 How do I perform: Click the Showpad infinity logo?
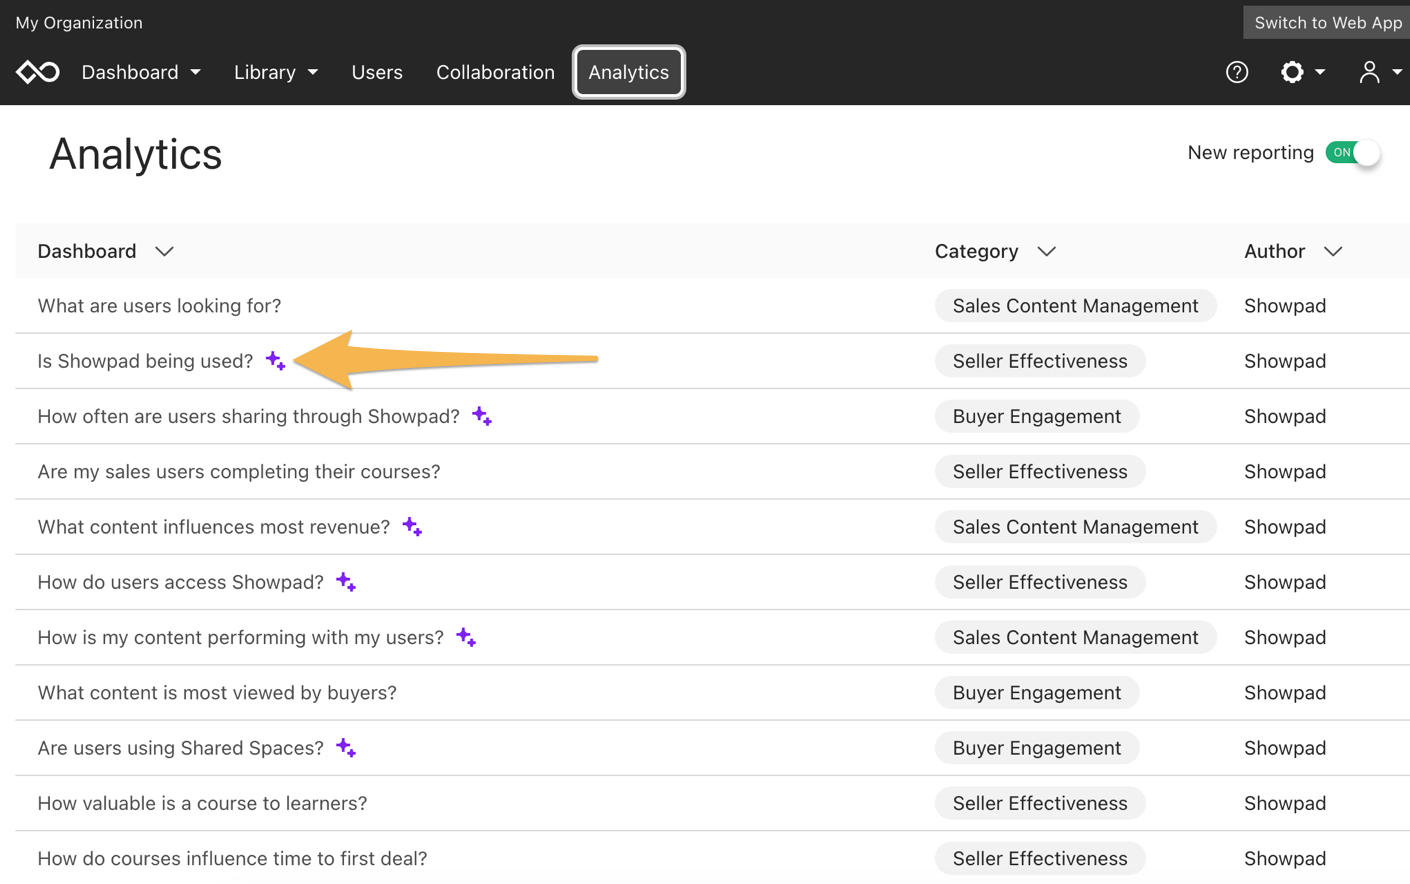(38, 72)
